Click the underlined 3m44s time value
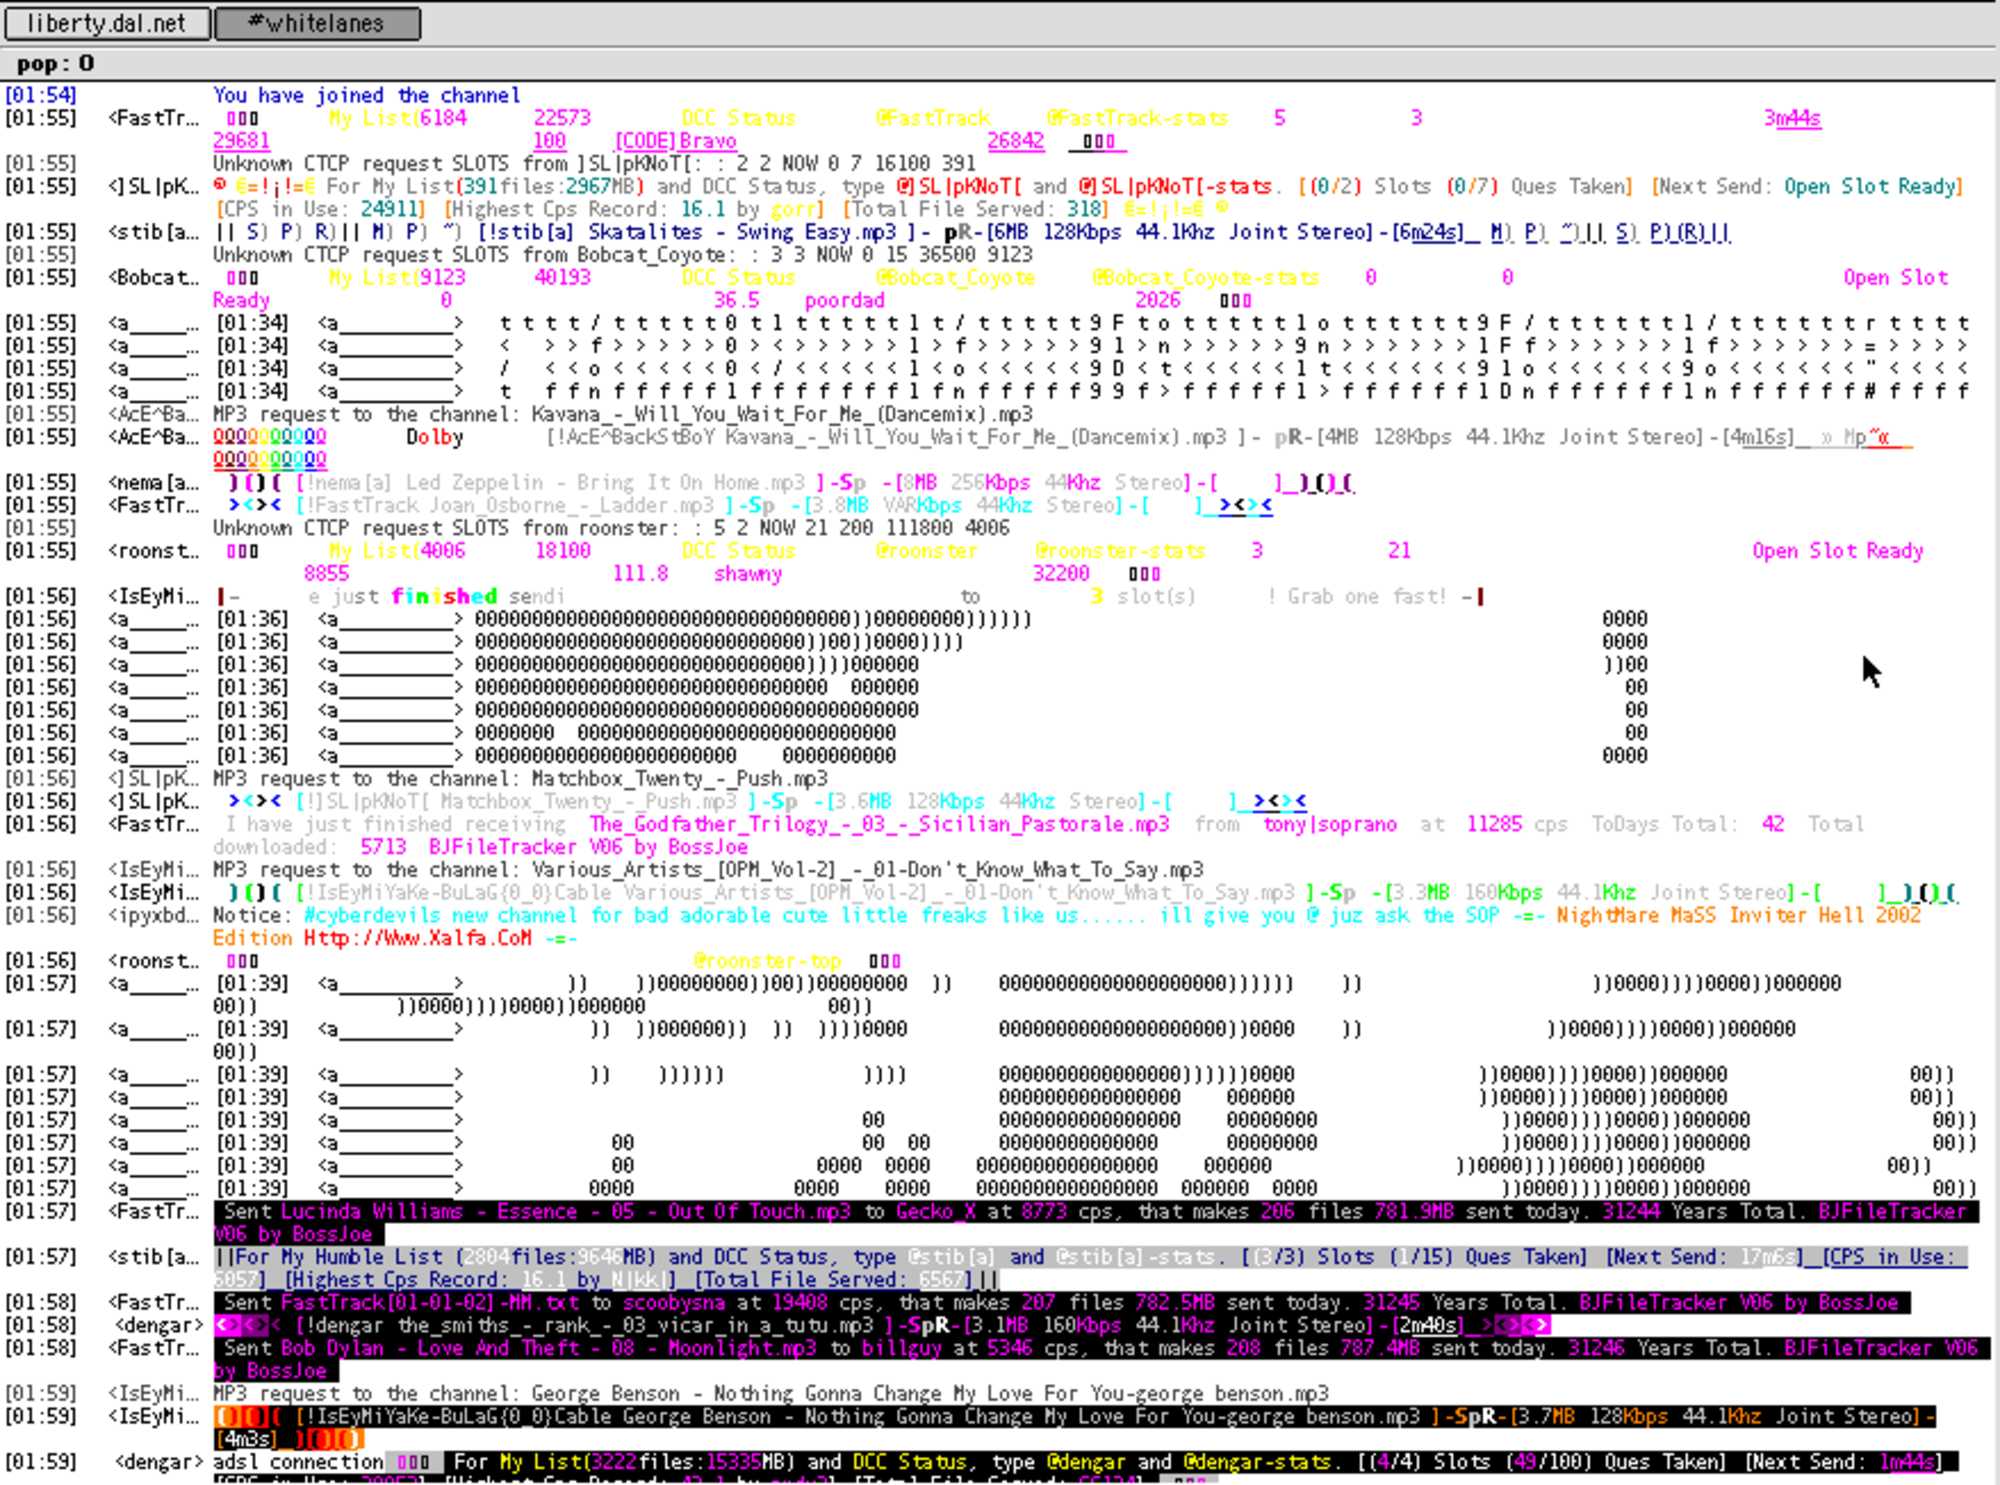 [1792, 119]
